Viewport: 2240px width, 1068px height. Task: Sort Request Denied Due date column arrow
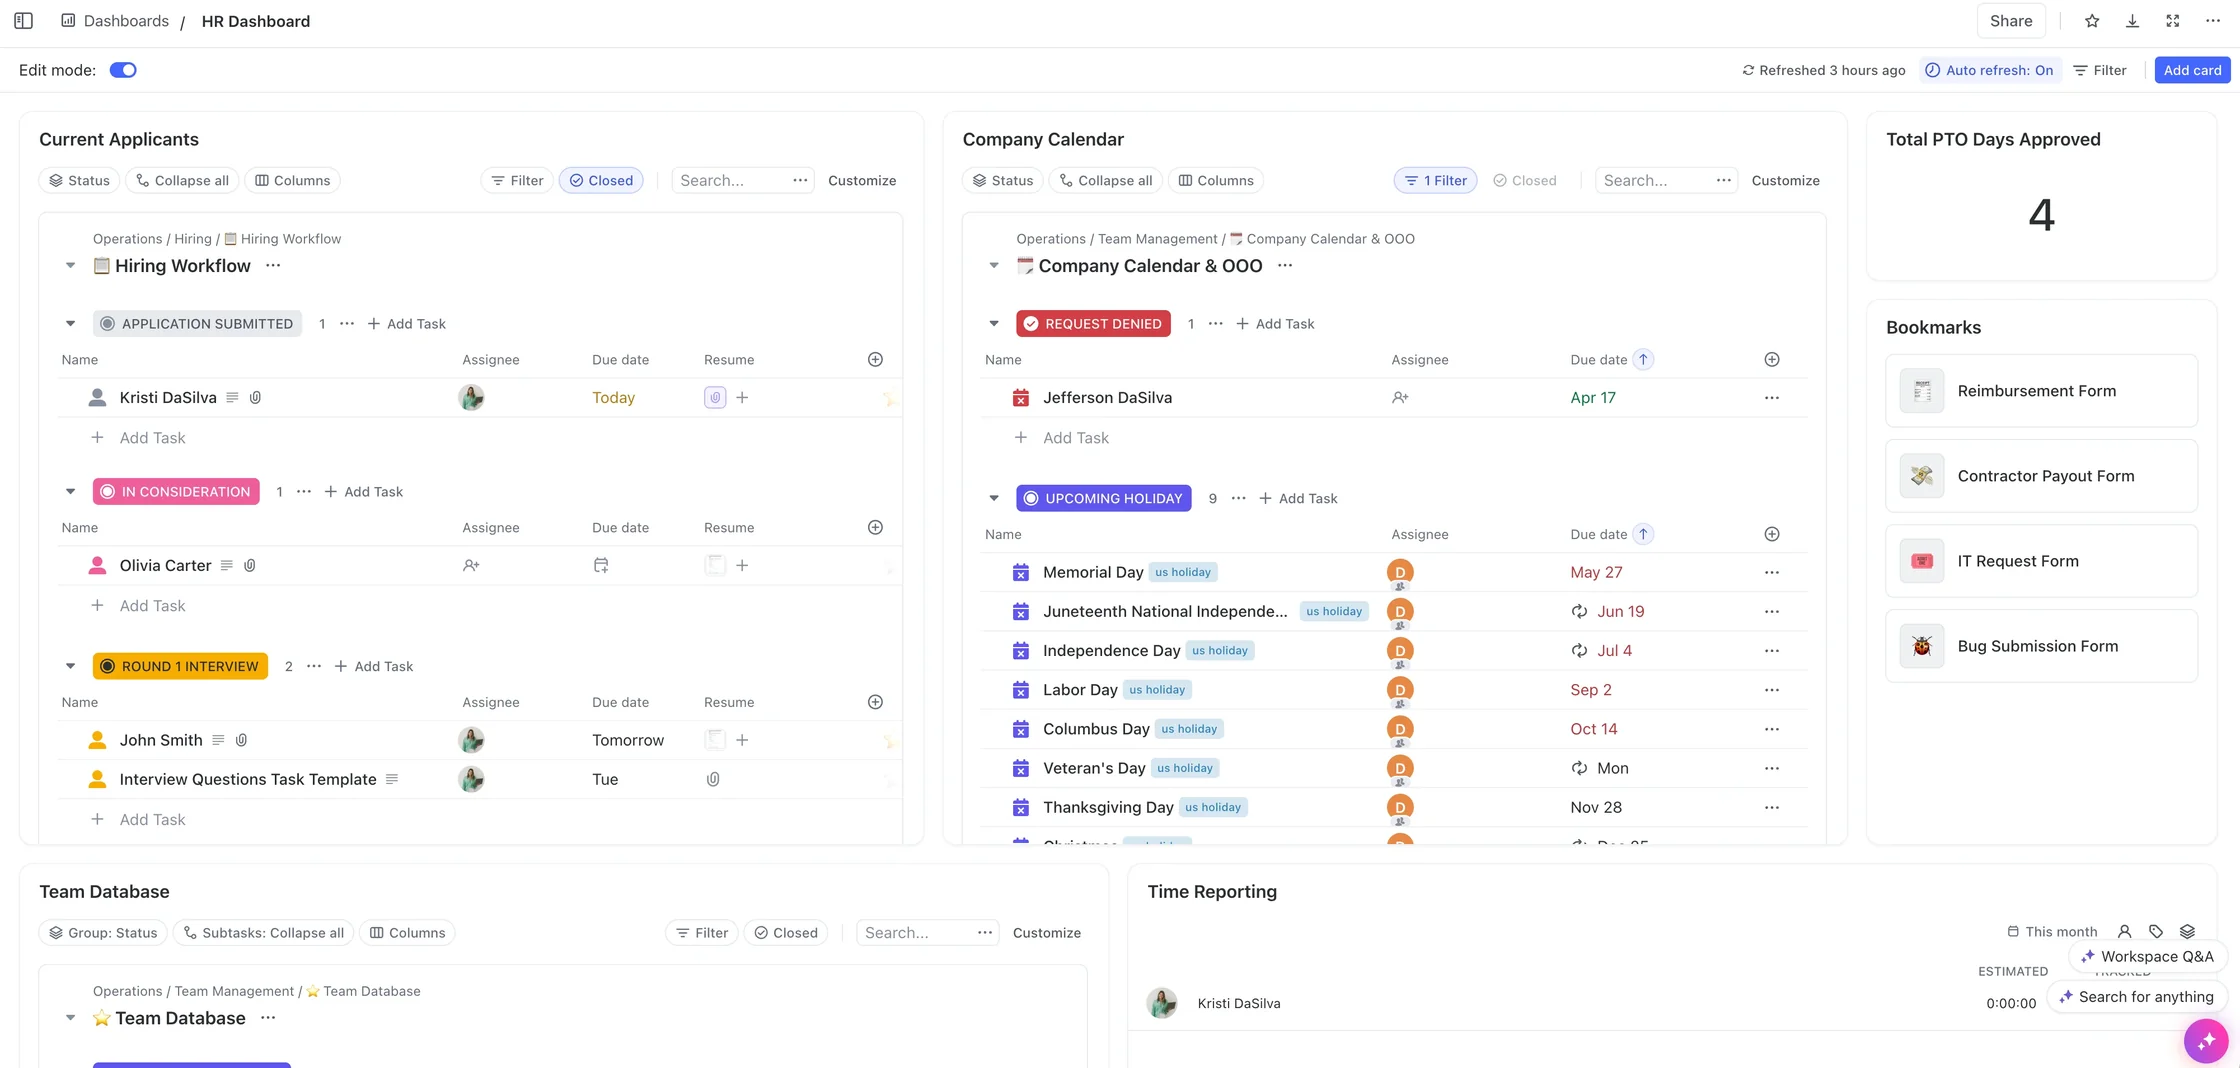1643,360
